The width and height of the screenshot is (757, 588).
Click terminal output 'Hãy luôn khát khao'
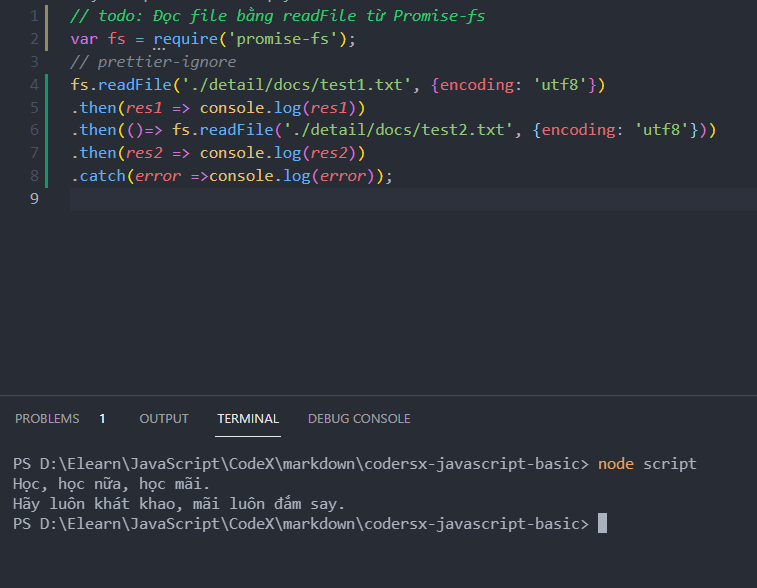[x=94, y=504]
